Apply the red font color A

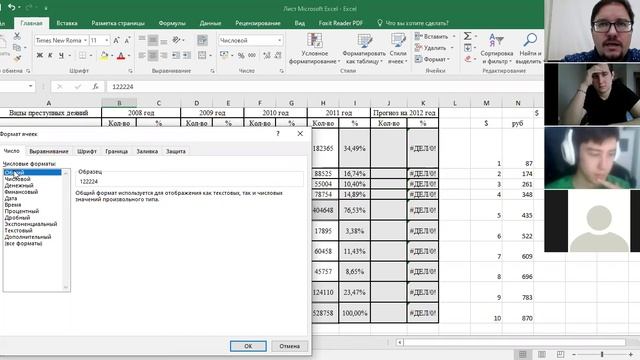pyautogui.click(x=121, y=56)
